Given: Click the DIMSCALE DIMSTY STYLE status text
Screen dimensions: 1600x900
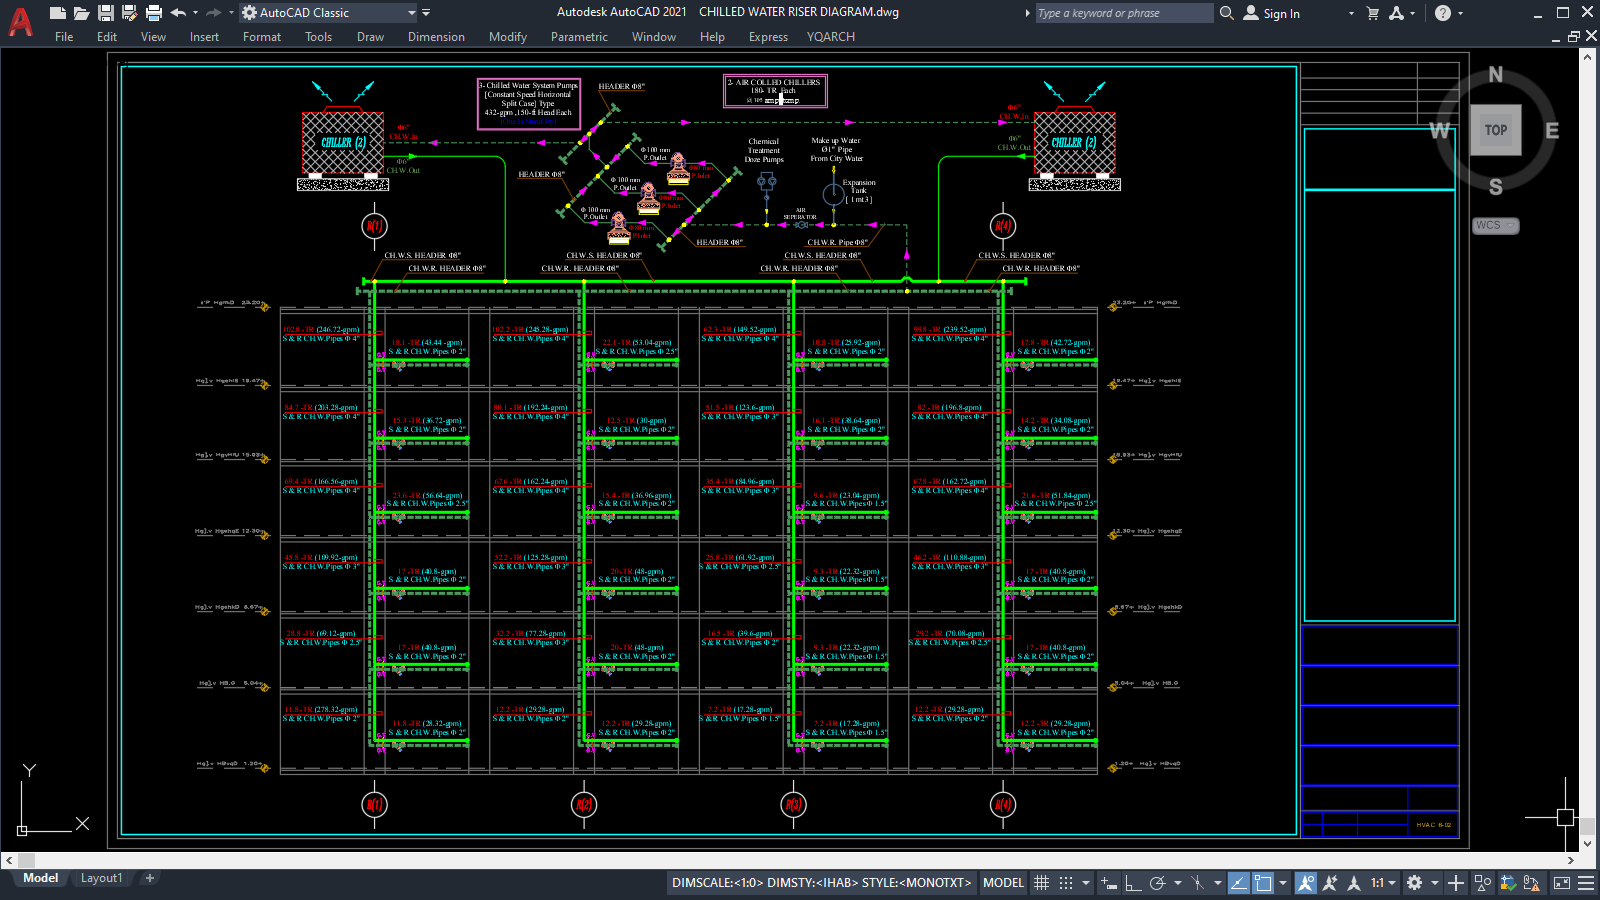Looking at the screenshot, I should point(822,883).
